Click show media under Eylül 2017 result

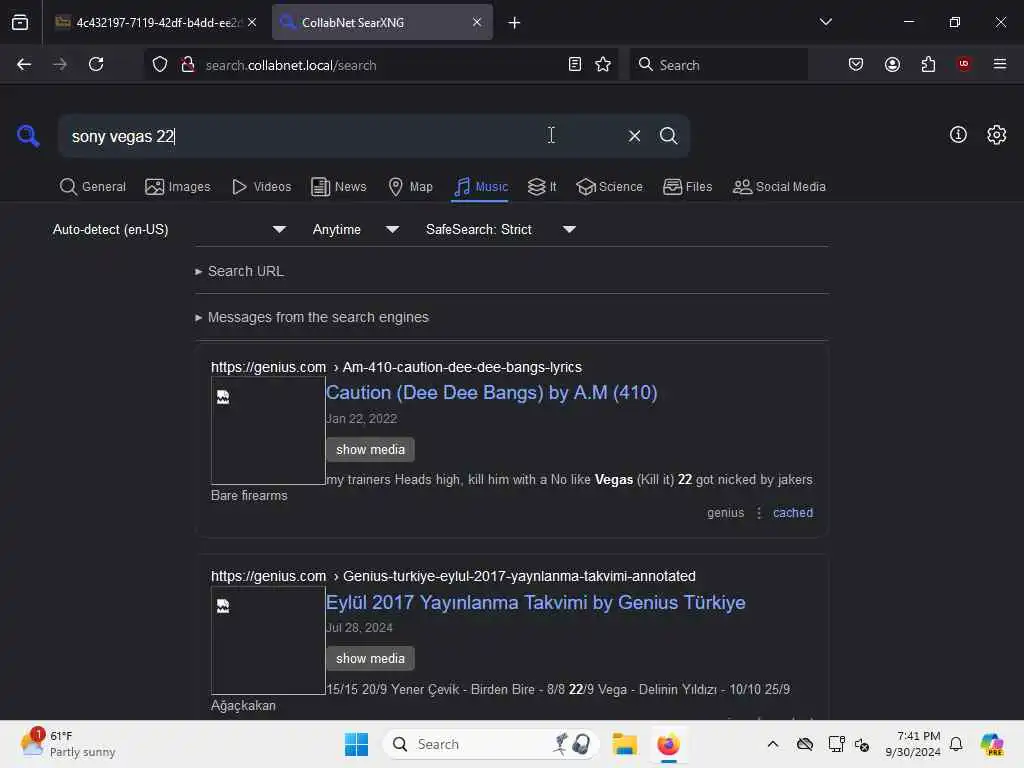pyautogui.click(x=370, y=658)
